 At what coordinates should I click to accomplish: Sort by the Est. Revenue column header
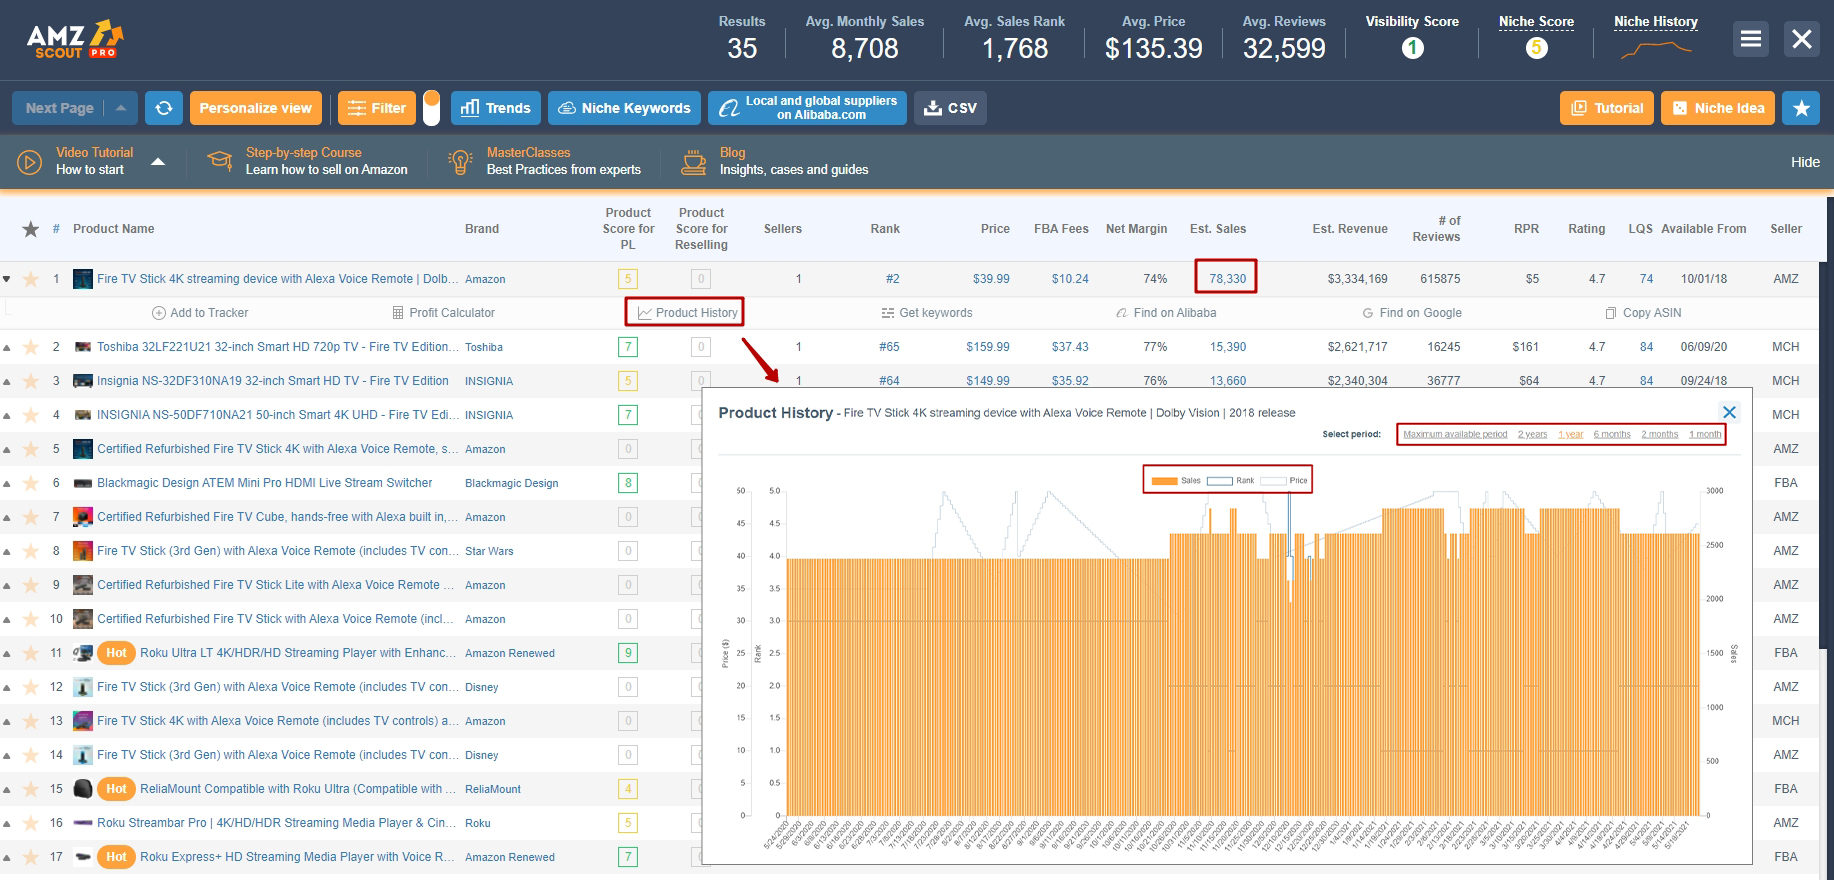pos(1350,229)
